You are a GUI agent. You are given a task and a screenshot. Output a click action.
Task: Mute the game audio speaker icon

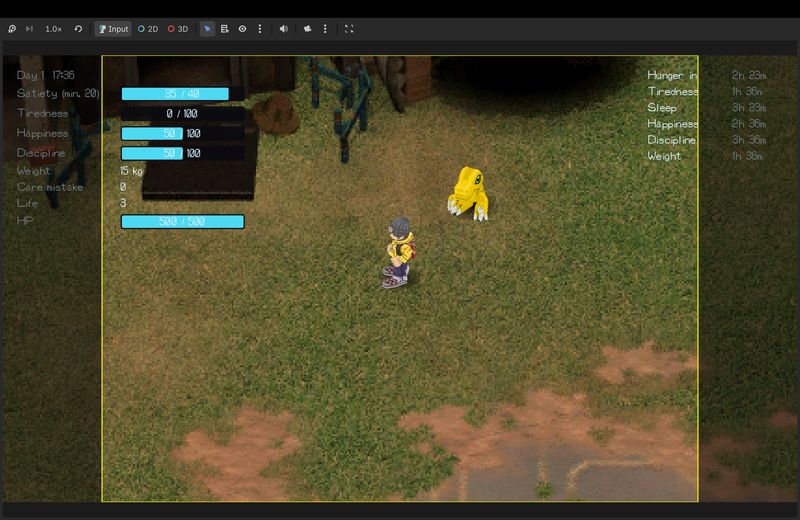pos(284,29)
